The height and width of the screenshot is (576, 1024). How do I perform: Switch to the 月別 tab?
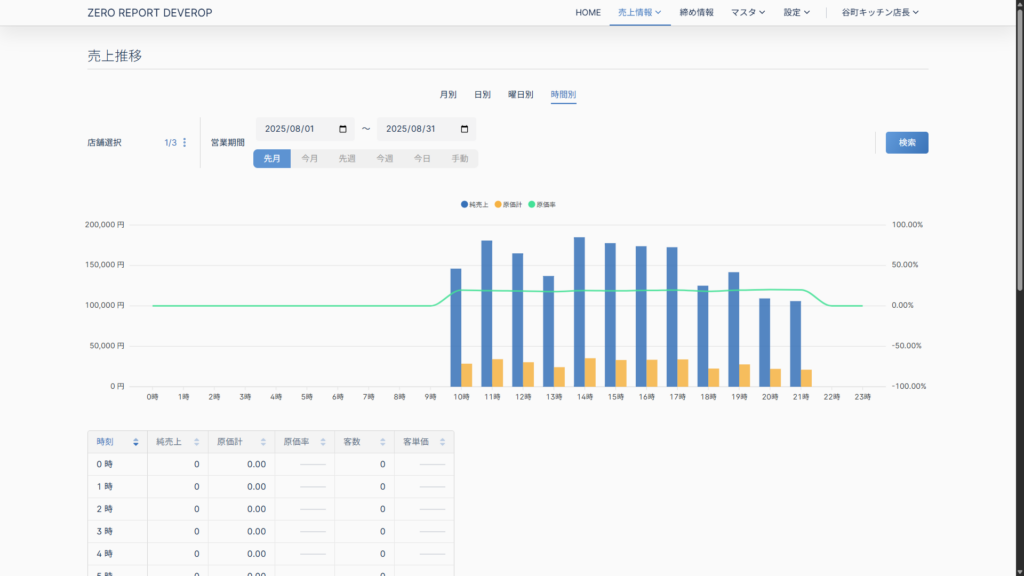point(448,95)
